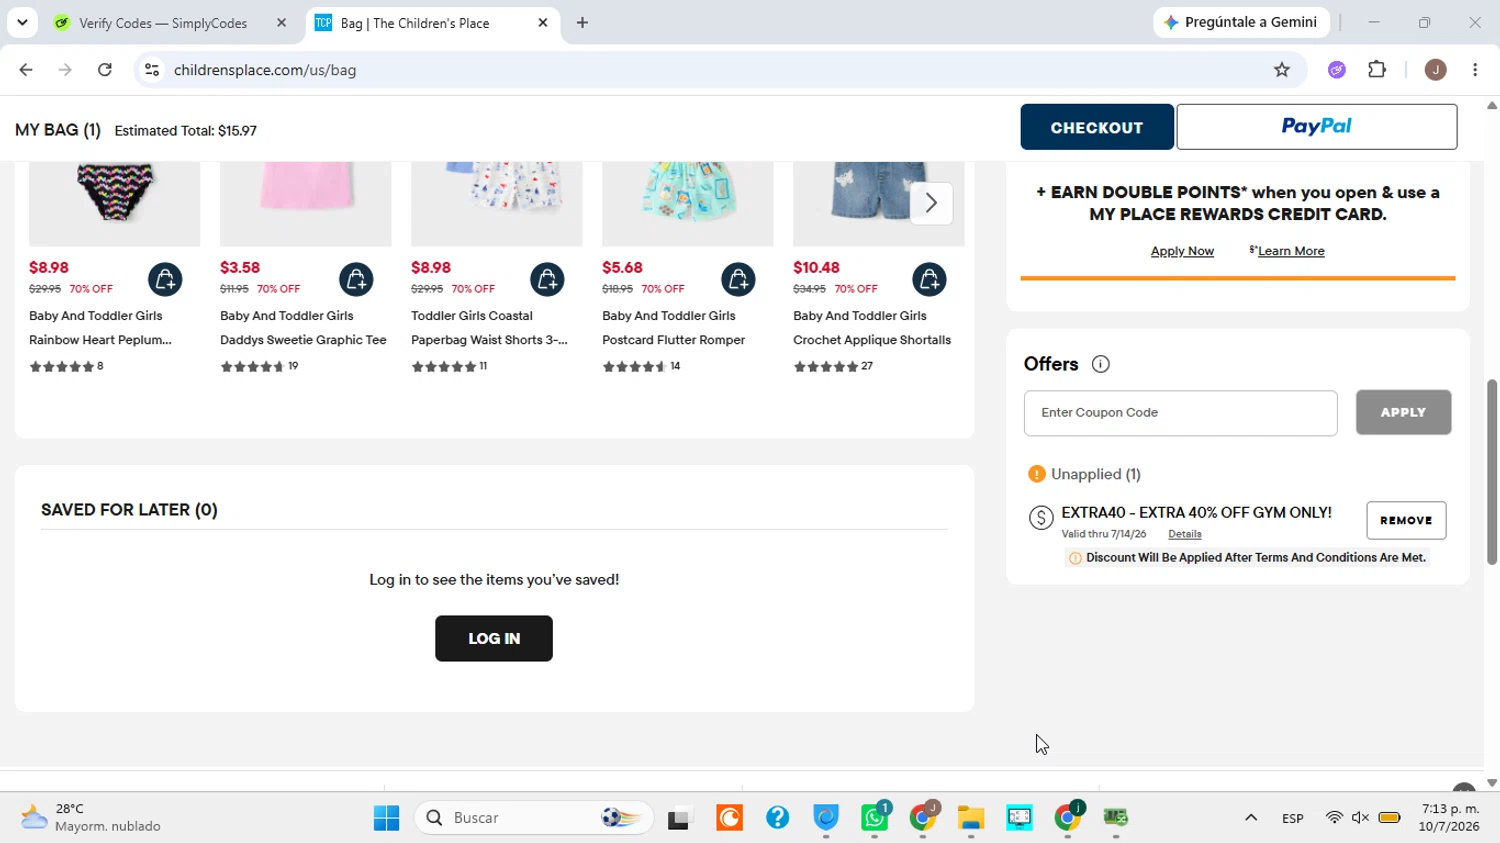The height and width of the screenshot is (843, 1500).
Task: Add Postcard Flutter Romper to bag
Action: [738, 280]
